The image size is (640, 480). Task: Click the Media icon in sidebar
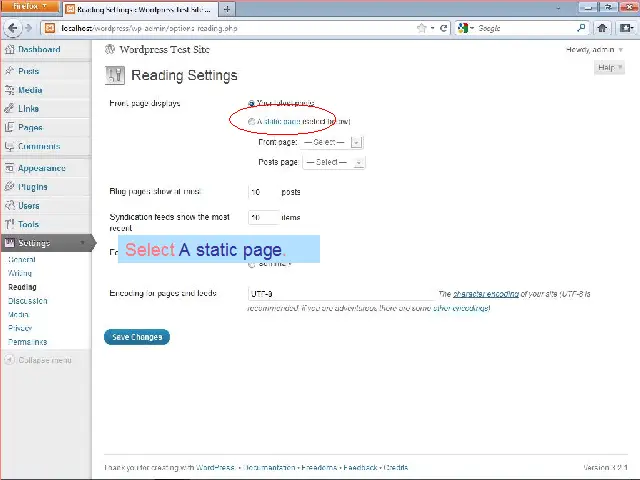pos(9,90)
